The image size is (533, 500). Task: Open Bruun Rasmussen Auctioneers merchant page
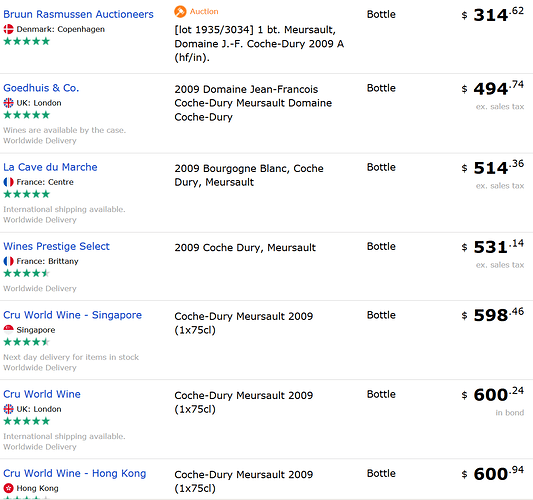pyautogui.click(x=78, y=14)
